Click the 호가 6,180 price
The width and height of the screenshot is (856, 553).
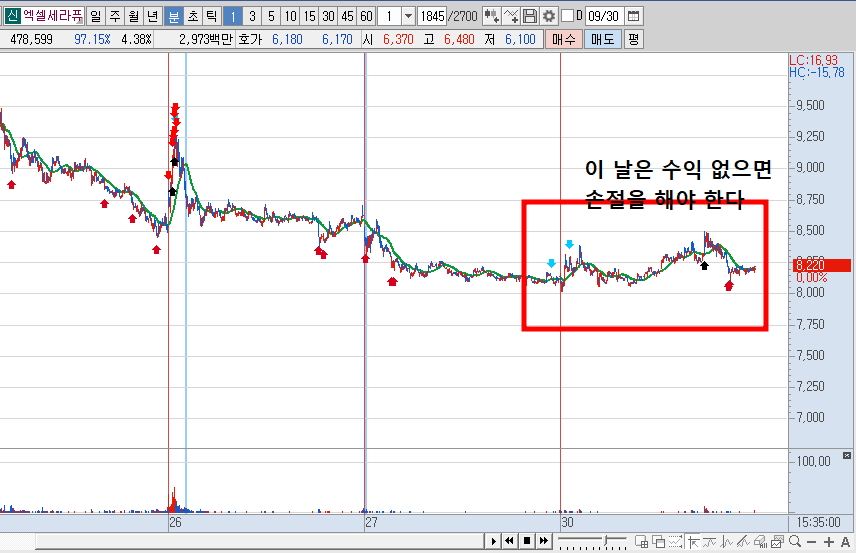287,39
